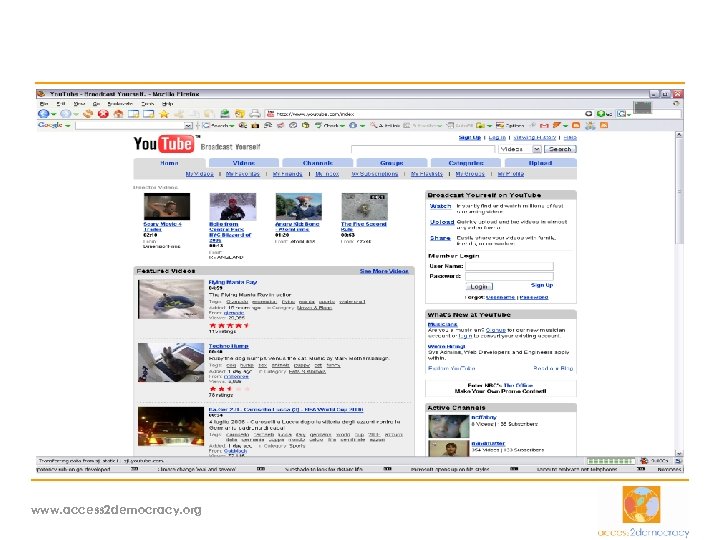
Task: Click the page loading progress bar in status bar
Action: click(611, 461)
